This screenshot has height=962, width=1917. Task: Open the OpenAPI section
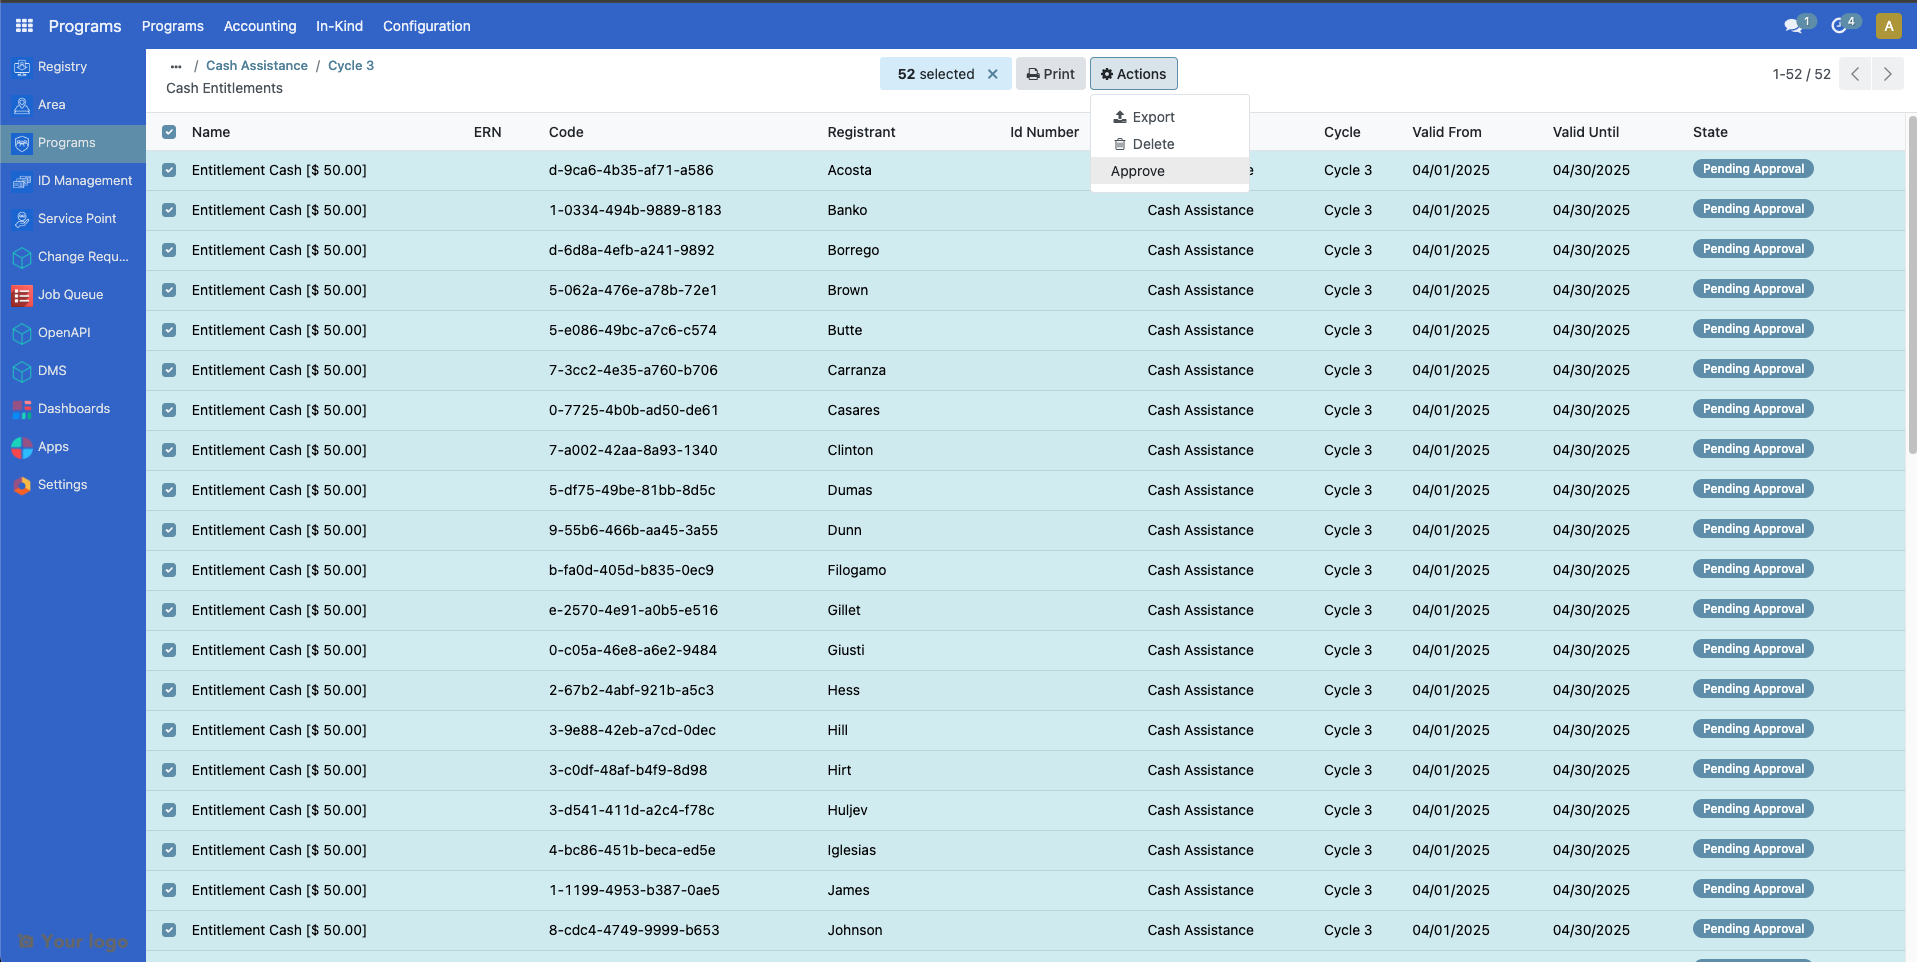[x=63, y=333]
